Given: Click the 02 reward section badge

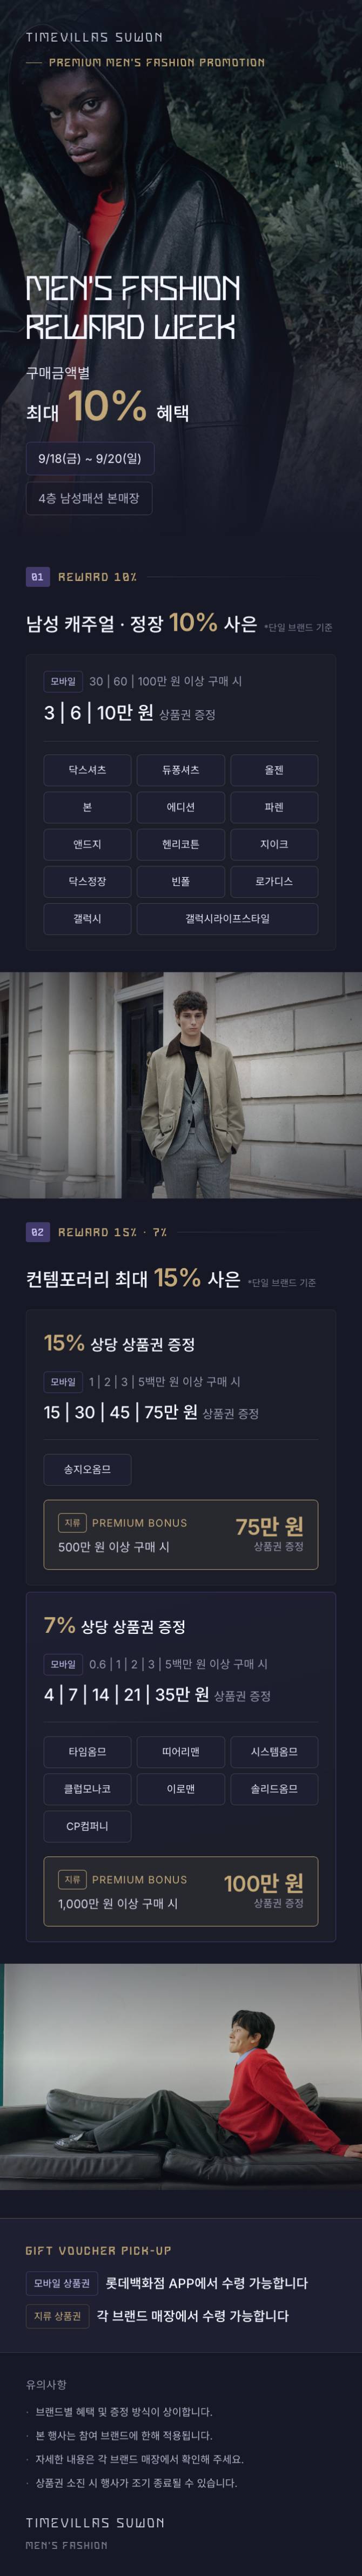Looking at the screenshot, I should (x=37, y=1232).
